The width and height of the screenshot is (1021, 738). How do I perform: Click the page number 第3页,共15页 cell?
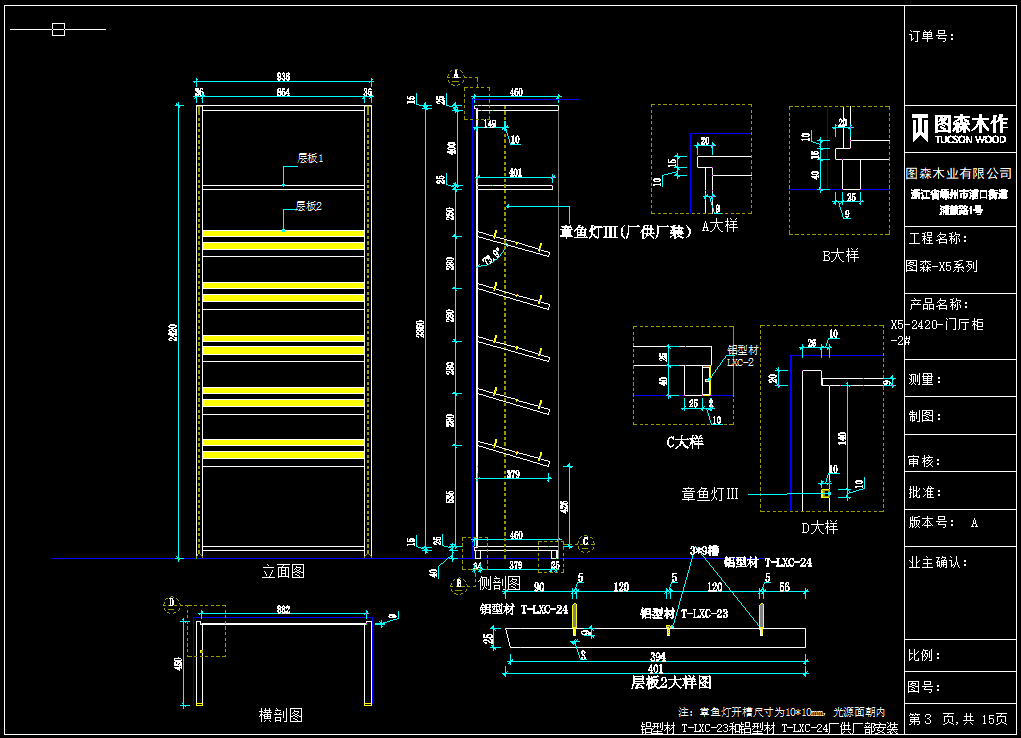[958, 719]
